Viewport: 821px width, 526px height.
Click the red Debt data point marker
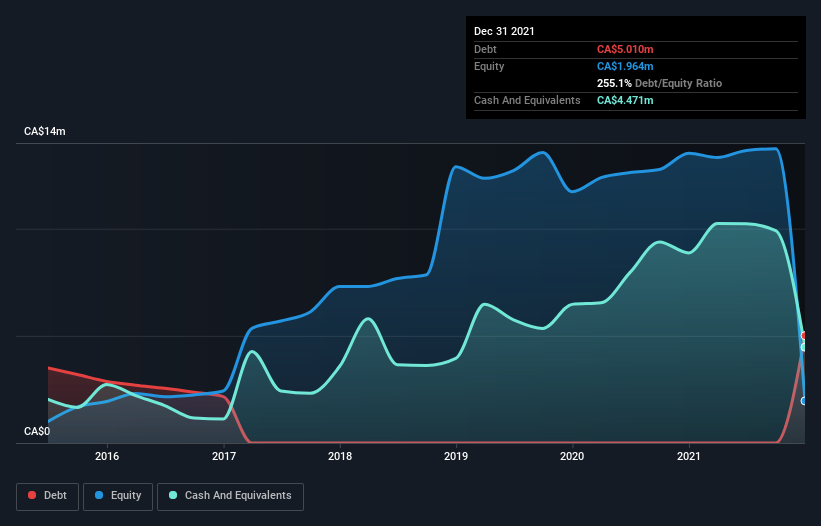pos(804,335)
